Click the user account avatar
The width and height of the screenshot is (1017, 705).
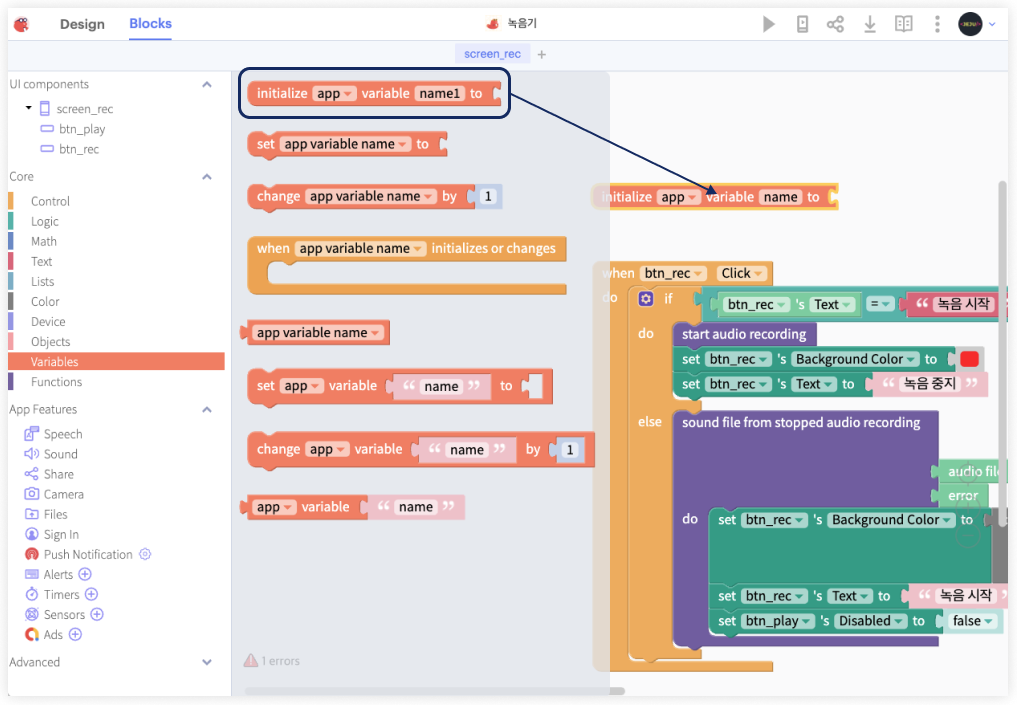coord(970,25)
